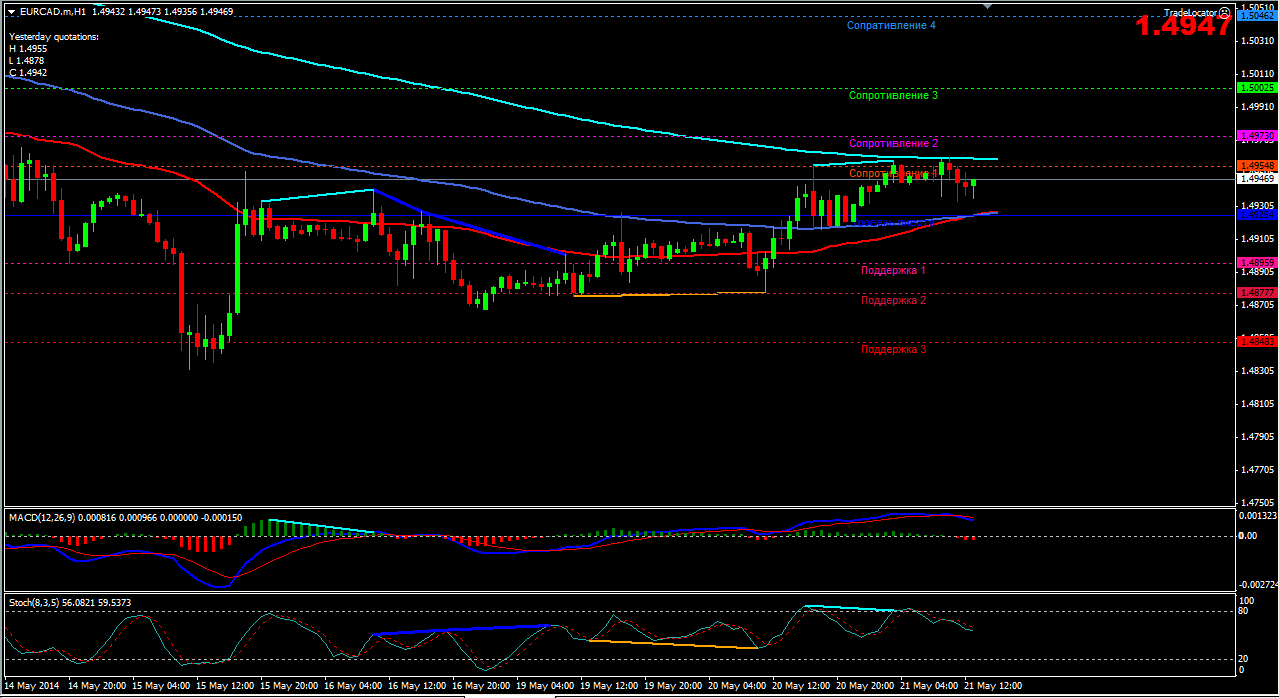
Task: Open the EURCAD.m,H1 chart dropdown triangle
Action: [x=10, y=11]
